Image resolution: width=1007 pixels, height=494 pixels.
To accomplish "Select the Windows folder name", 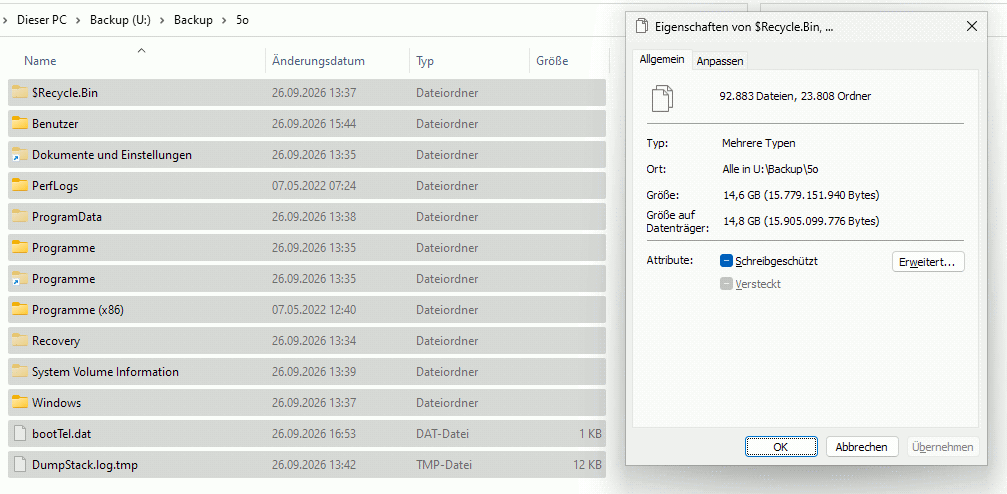I will (57, 403).
